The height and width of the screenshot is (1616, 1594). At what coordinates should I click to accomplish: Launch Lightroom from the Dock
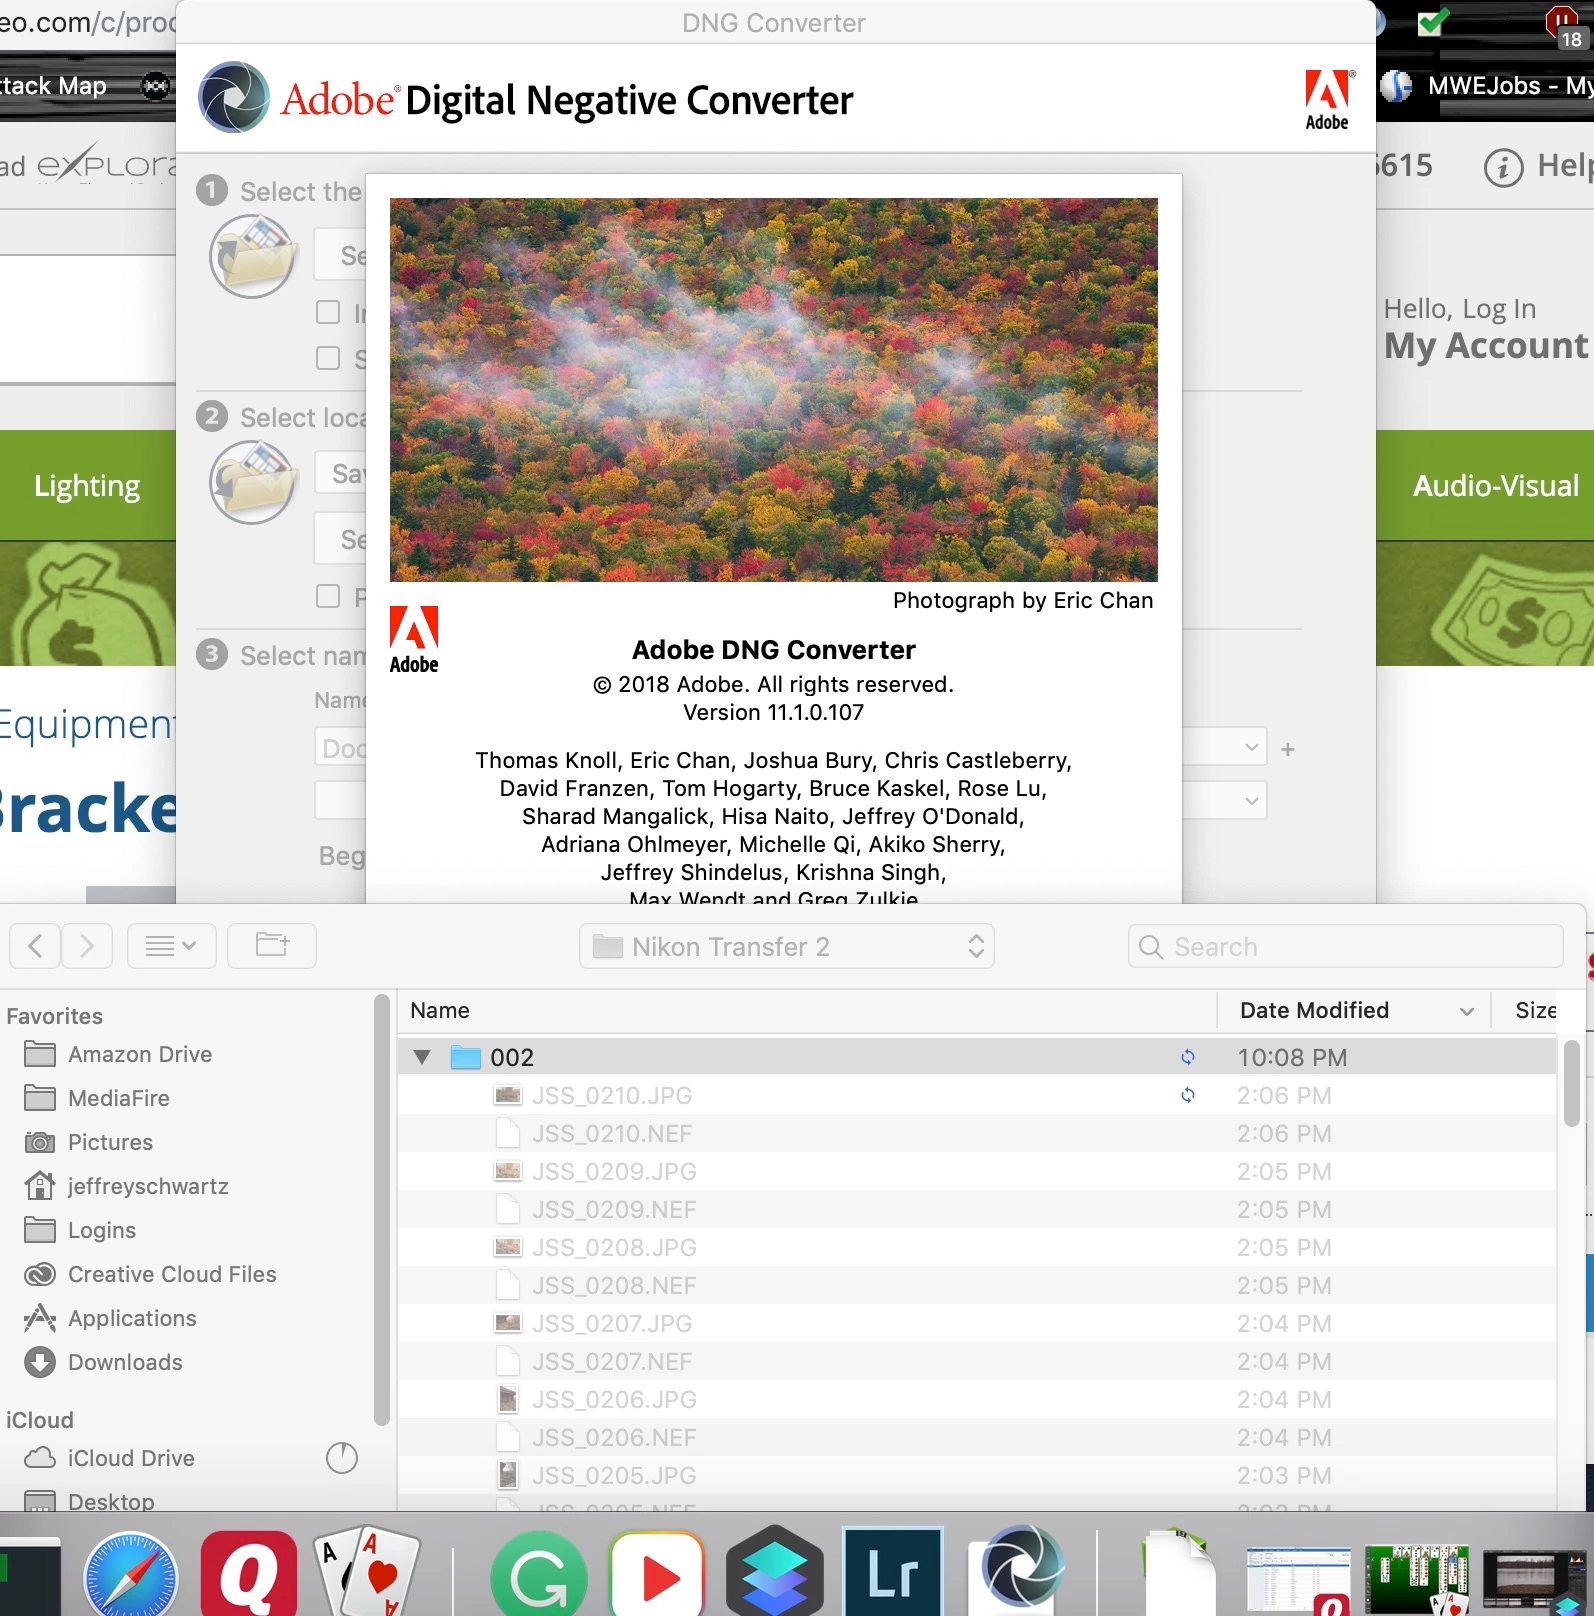(x=893, y=1573)
